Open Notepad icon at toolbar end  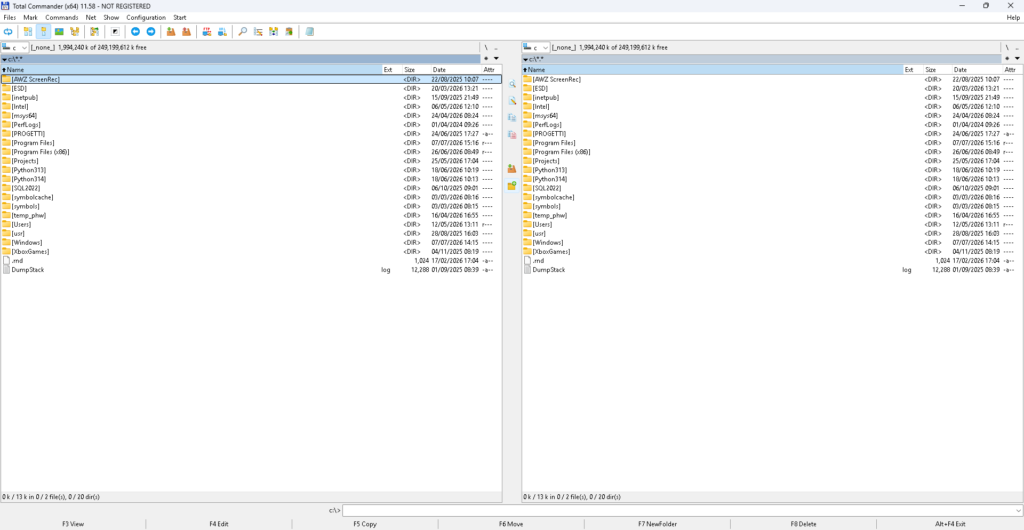point(310,31)
